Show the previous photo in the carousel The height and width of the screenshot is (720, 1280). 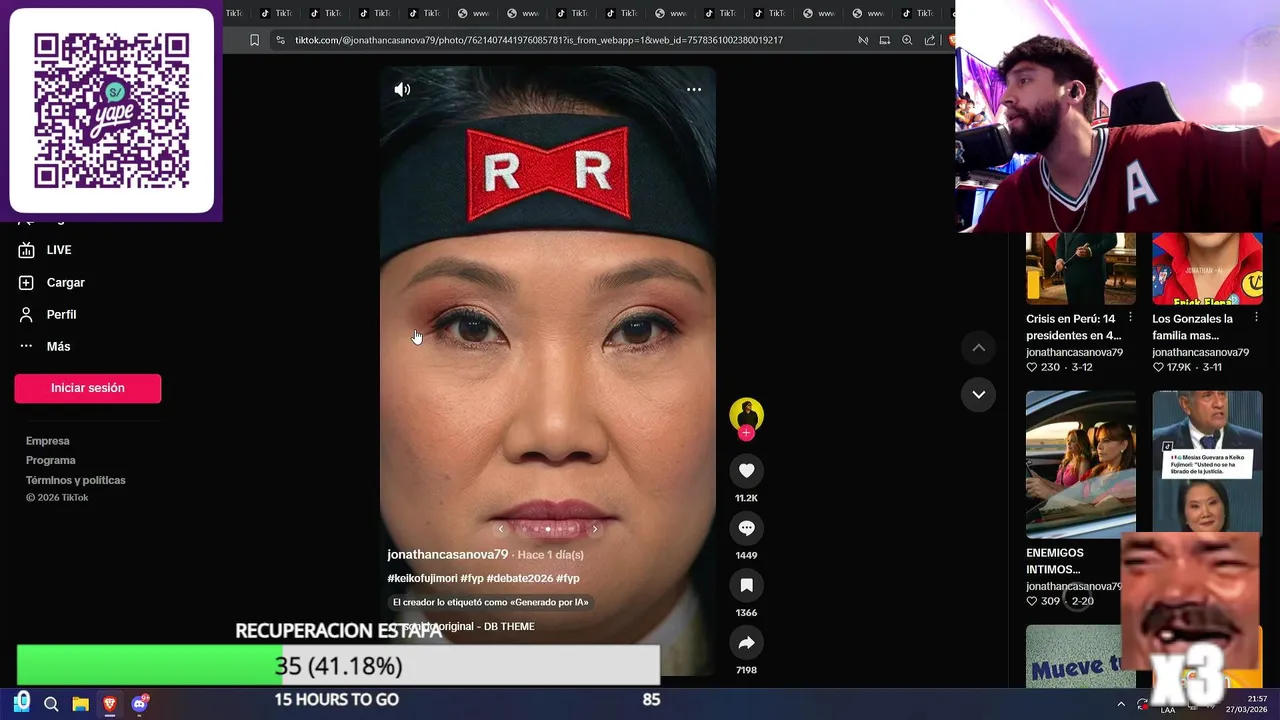pos(501,529)
